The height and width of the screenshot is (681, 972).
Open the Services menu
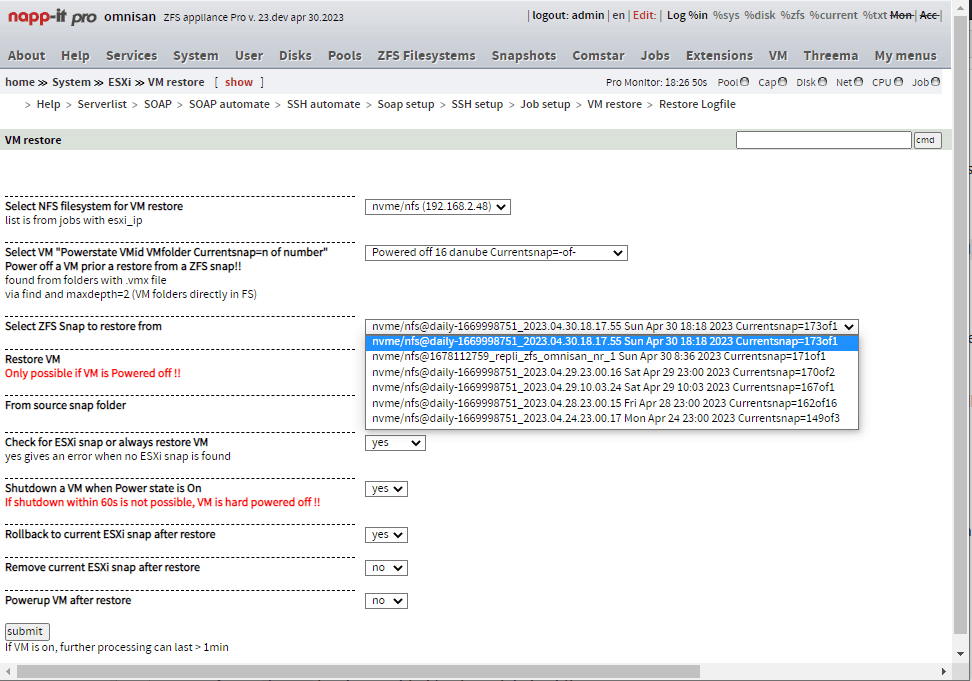pyautogui.click(x=131, y=56)
